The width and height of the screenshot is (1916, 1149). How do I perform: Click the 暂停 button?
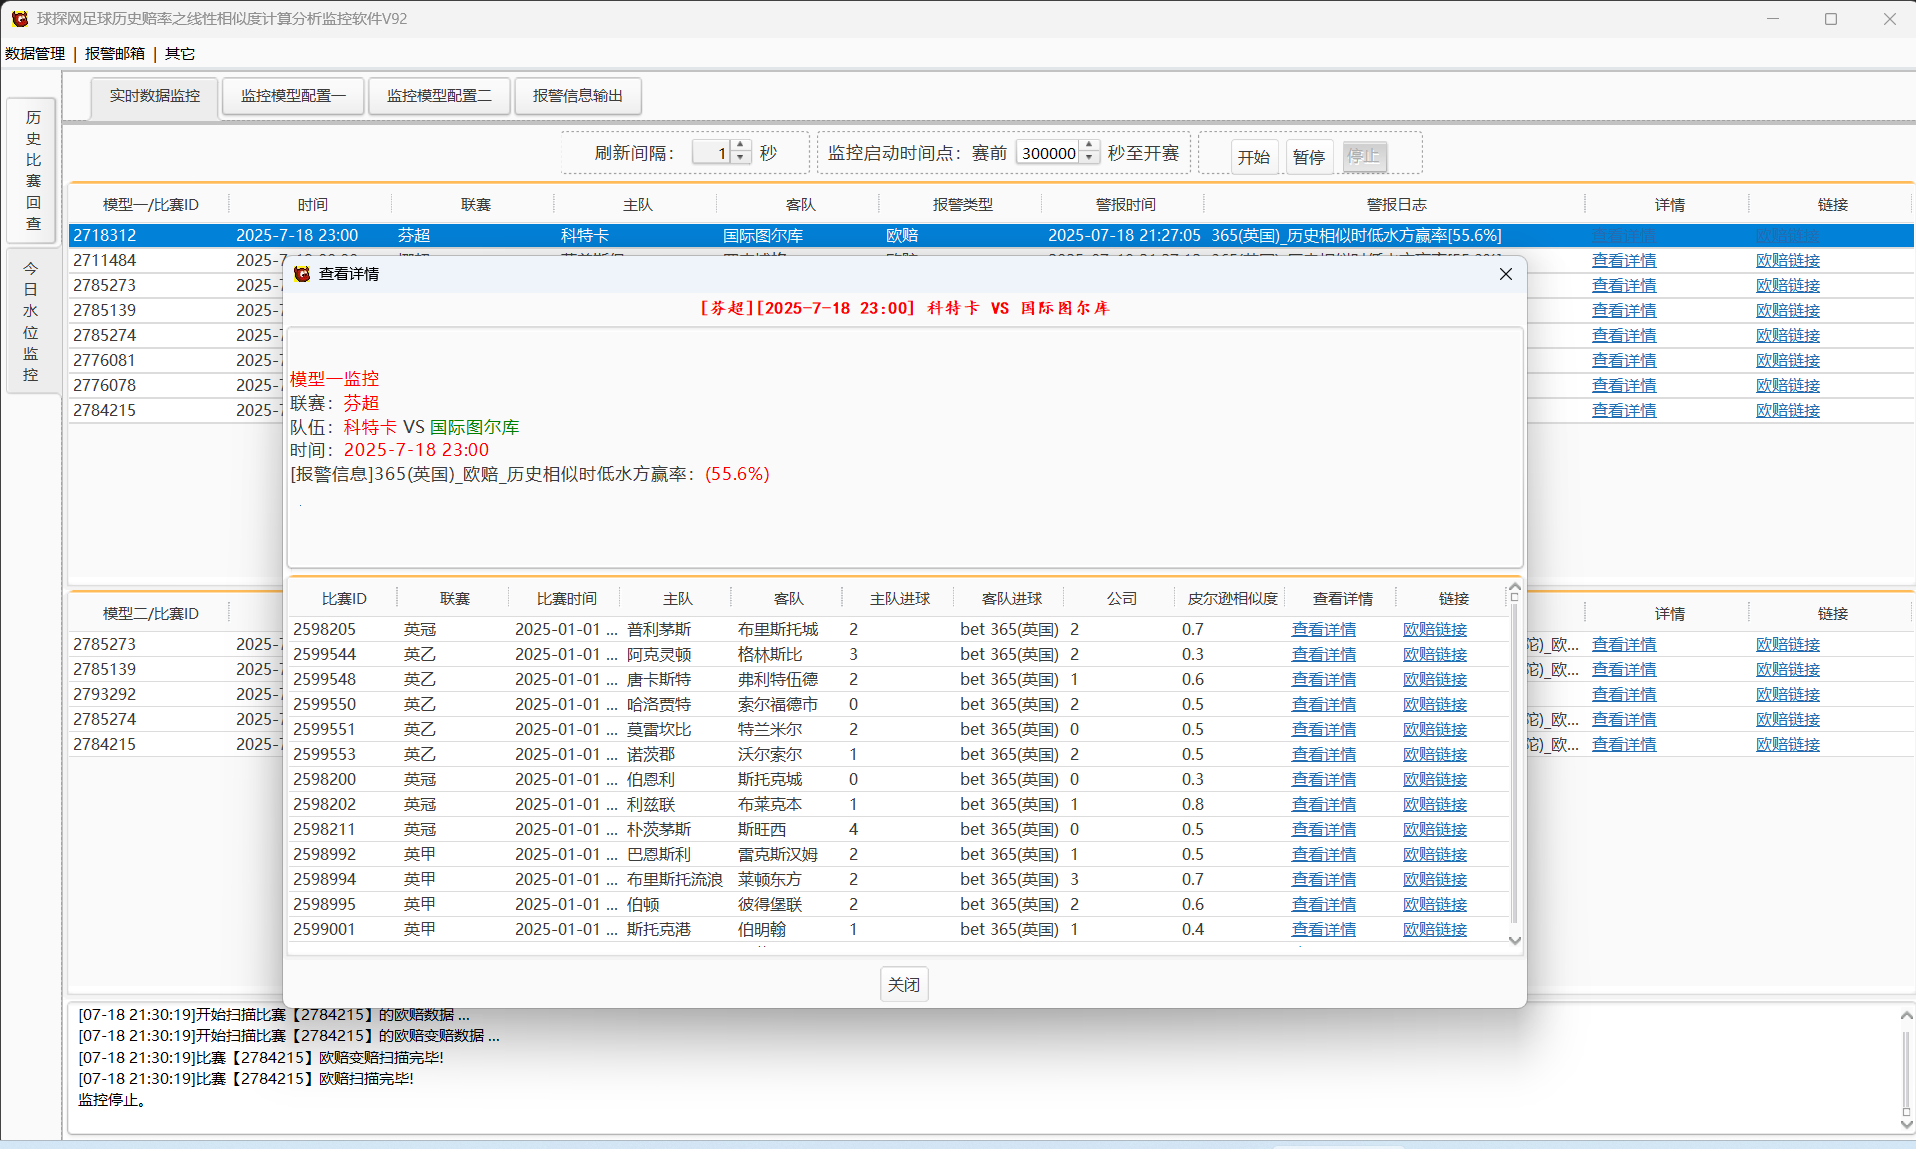pyautogui.click(x=1309, y=157)
